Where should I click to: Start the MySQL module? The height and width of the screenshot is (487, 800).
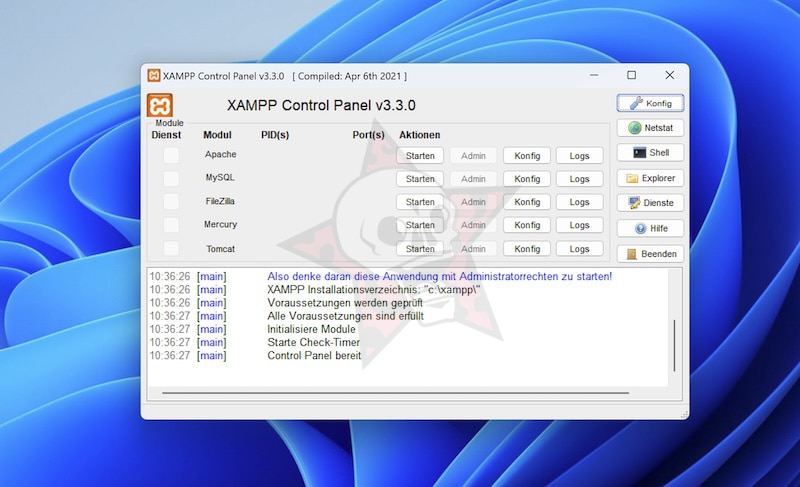click(x=420, y=178)
